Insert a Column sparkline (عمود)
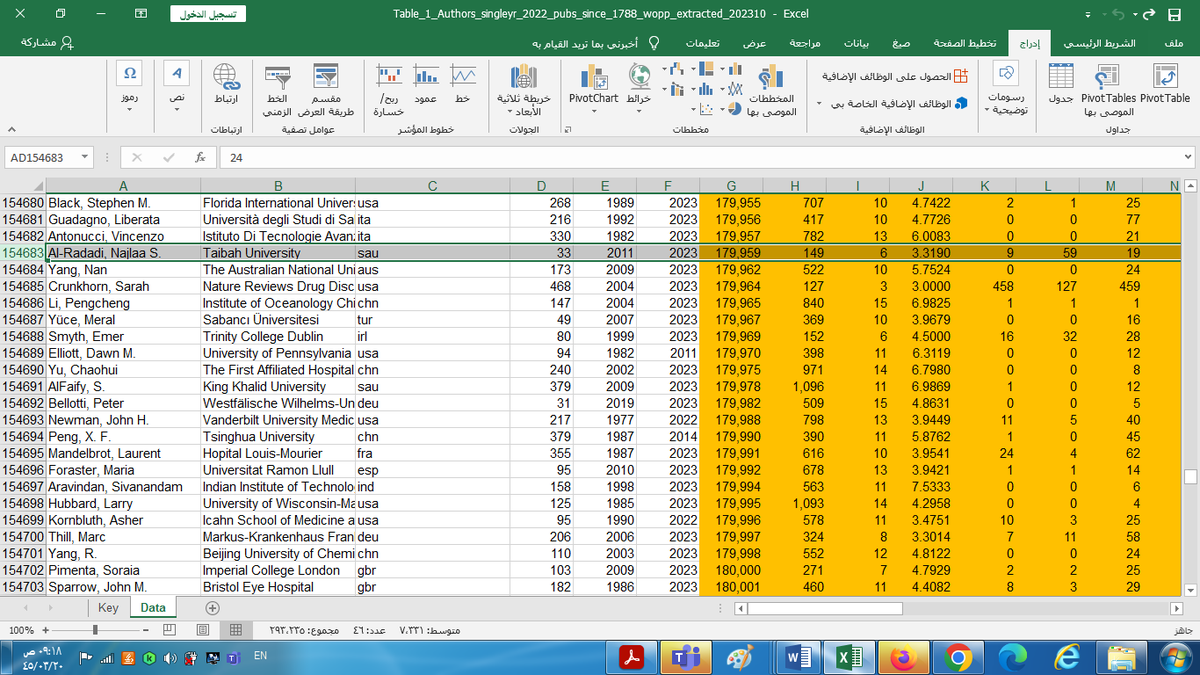1200x675 pixels. [425, 86]
